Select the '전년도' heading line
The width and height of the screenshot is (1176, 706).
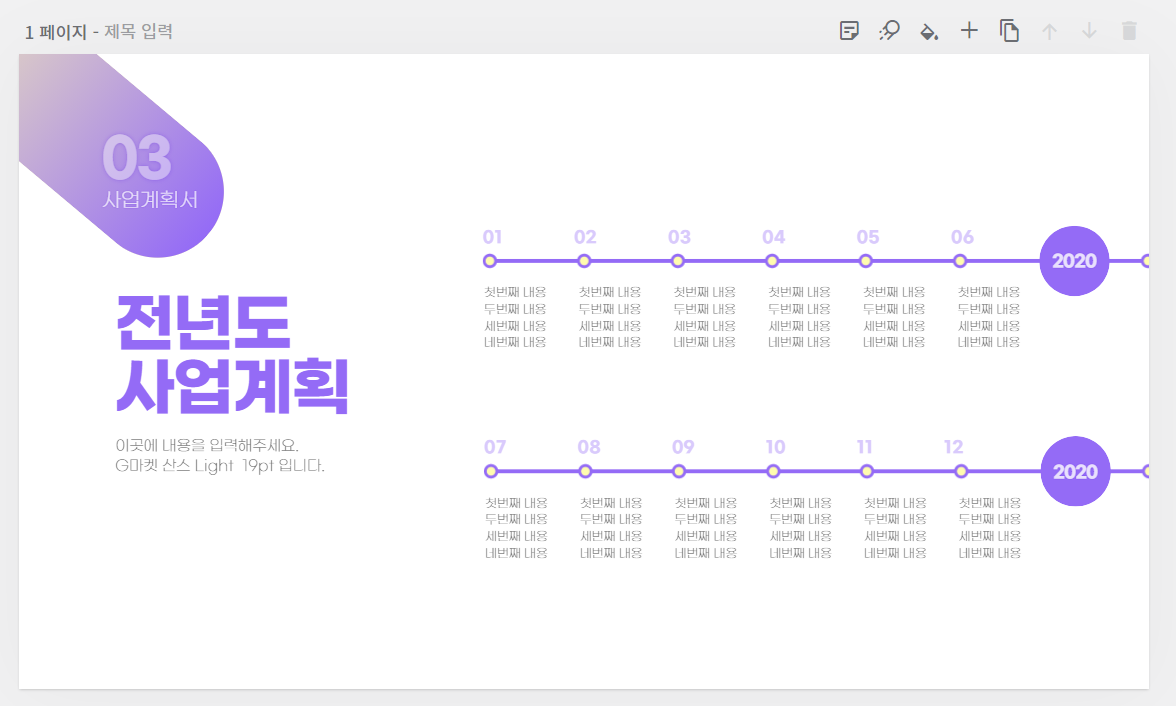tap(202, 323)
